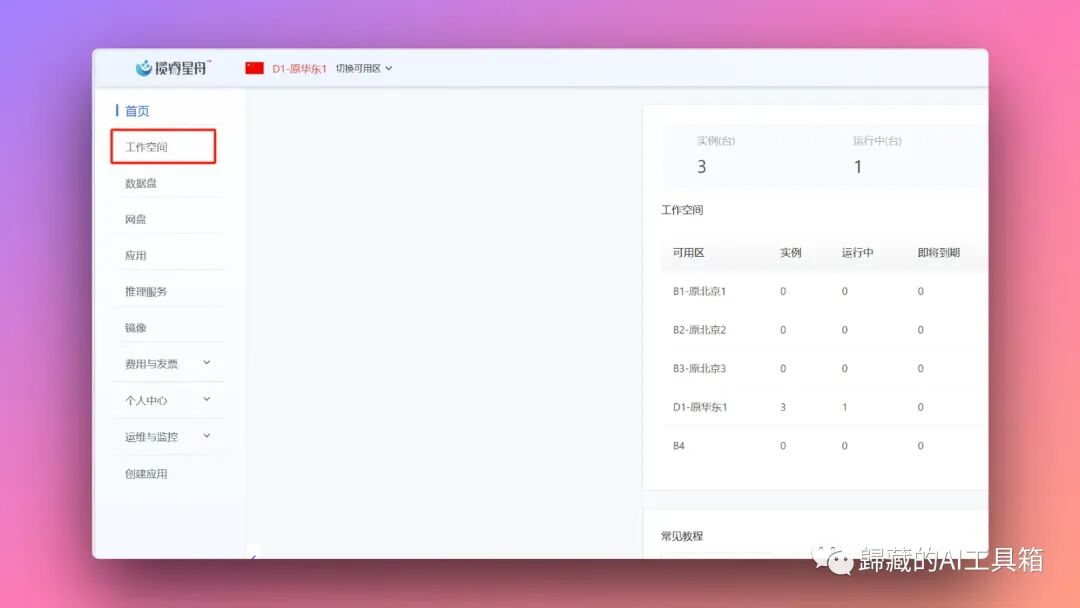Expand the 费用与发票 submenu

pyautogui.click(x=167, y=364)
